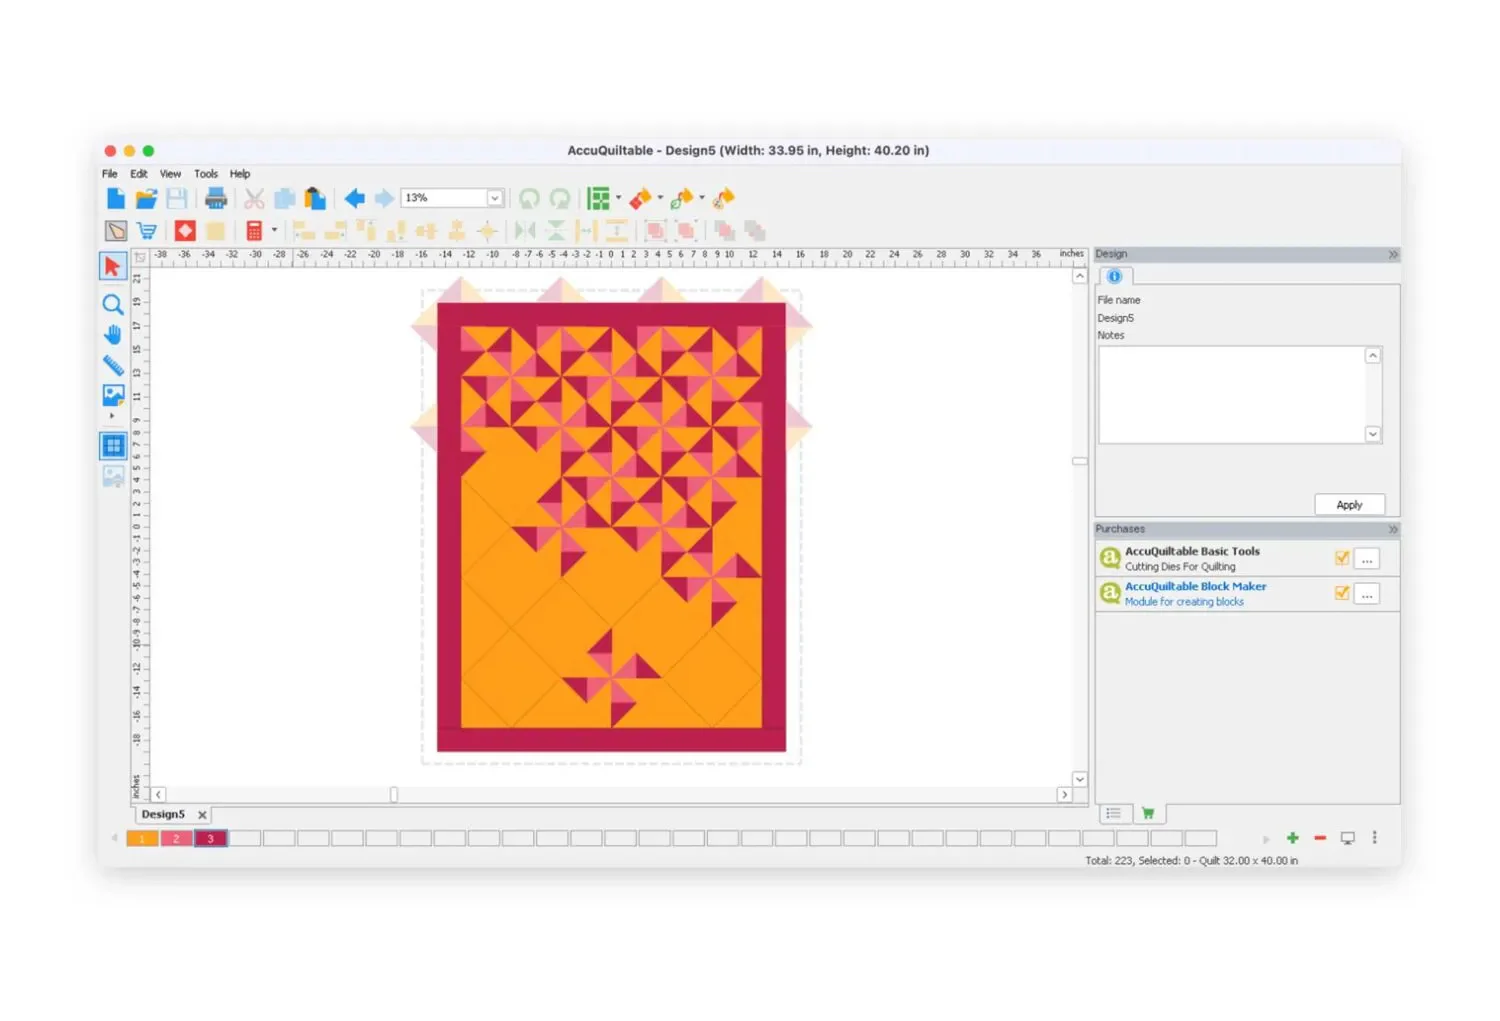The image size is (1500, 1021).
Task: Select the zoom magnifier tool
Action: (113, 305)
